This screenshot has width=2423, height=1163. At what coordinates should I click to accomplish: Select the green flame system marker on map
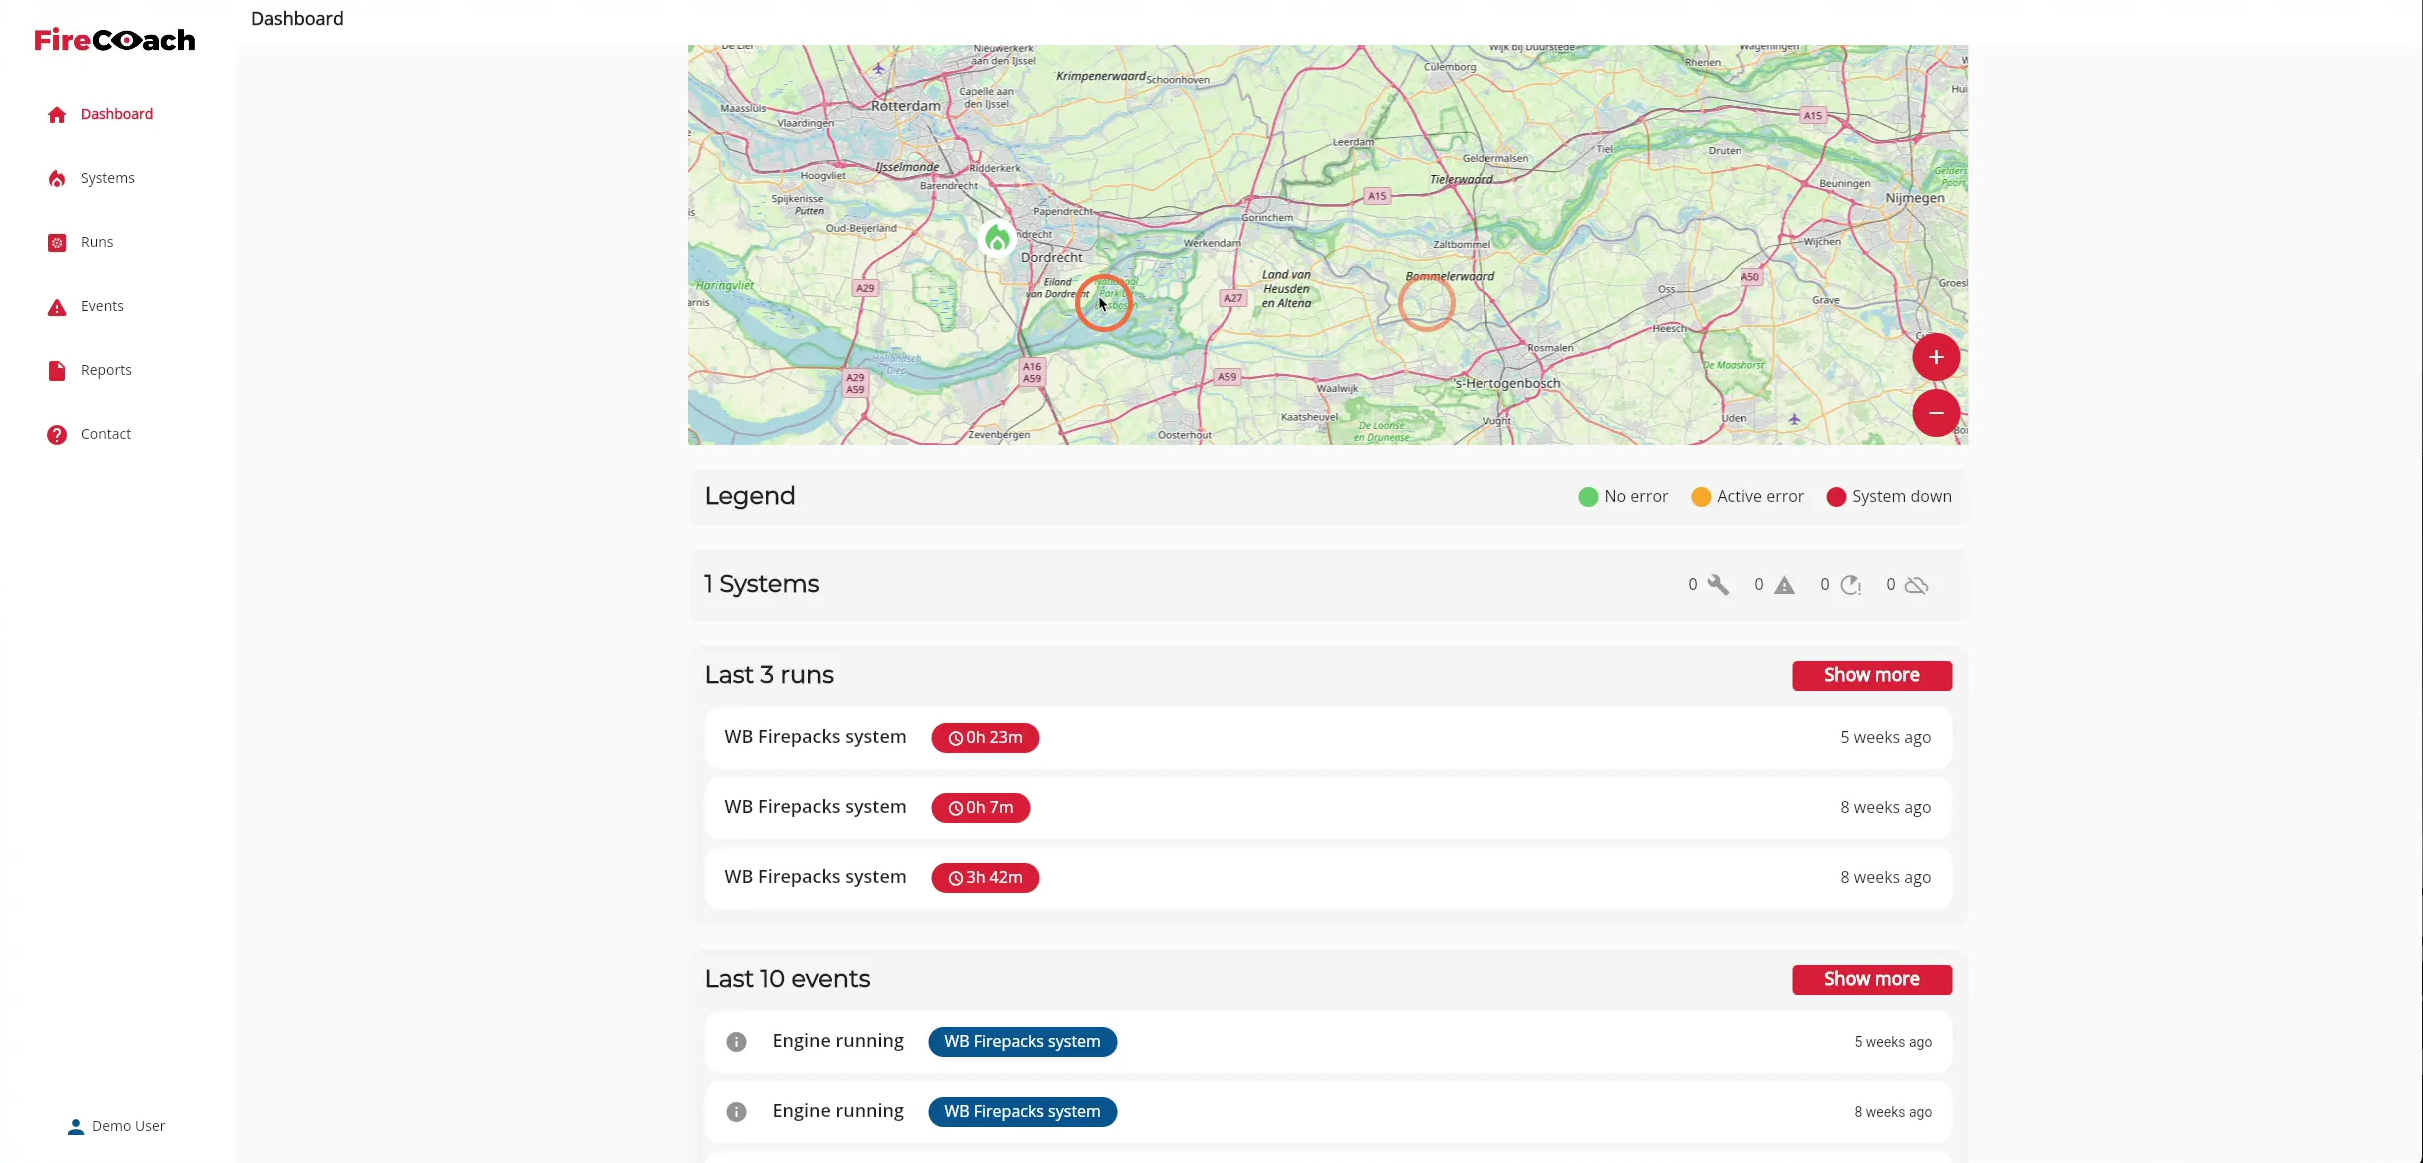[997, 238]
